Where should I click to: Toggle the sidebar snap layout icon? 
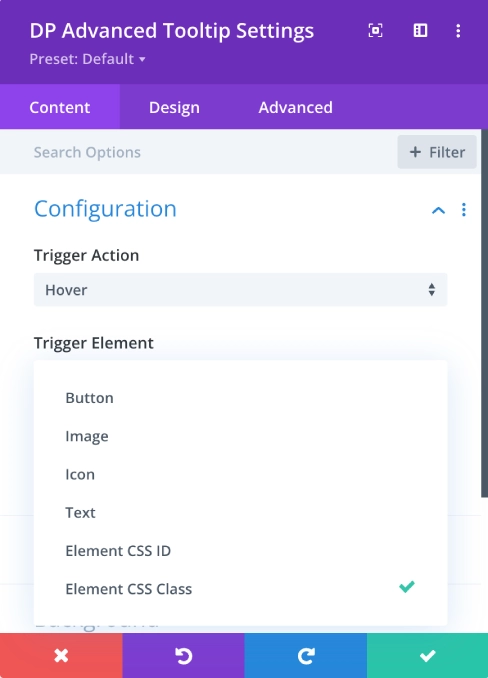coord(420,31)
